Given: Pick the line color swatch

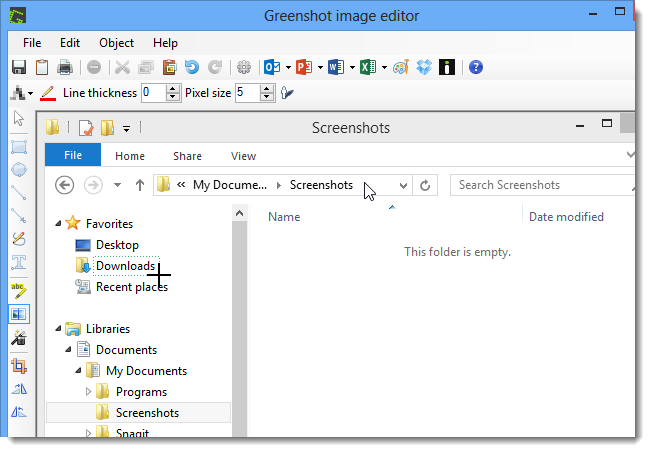Looking at the screenshot, I should pyautogui.click(x=47, y=93).
